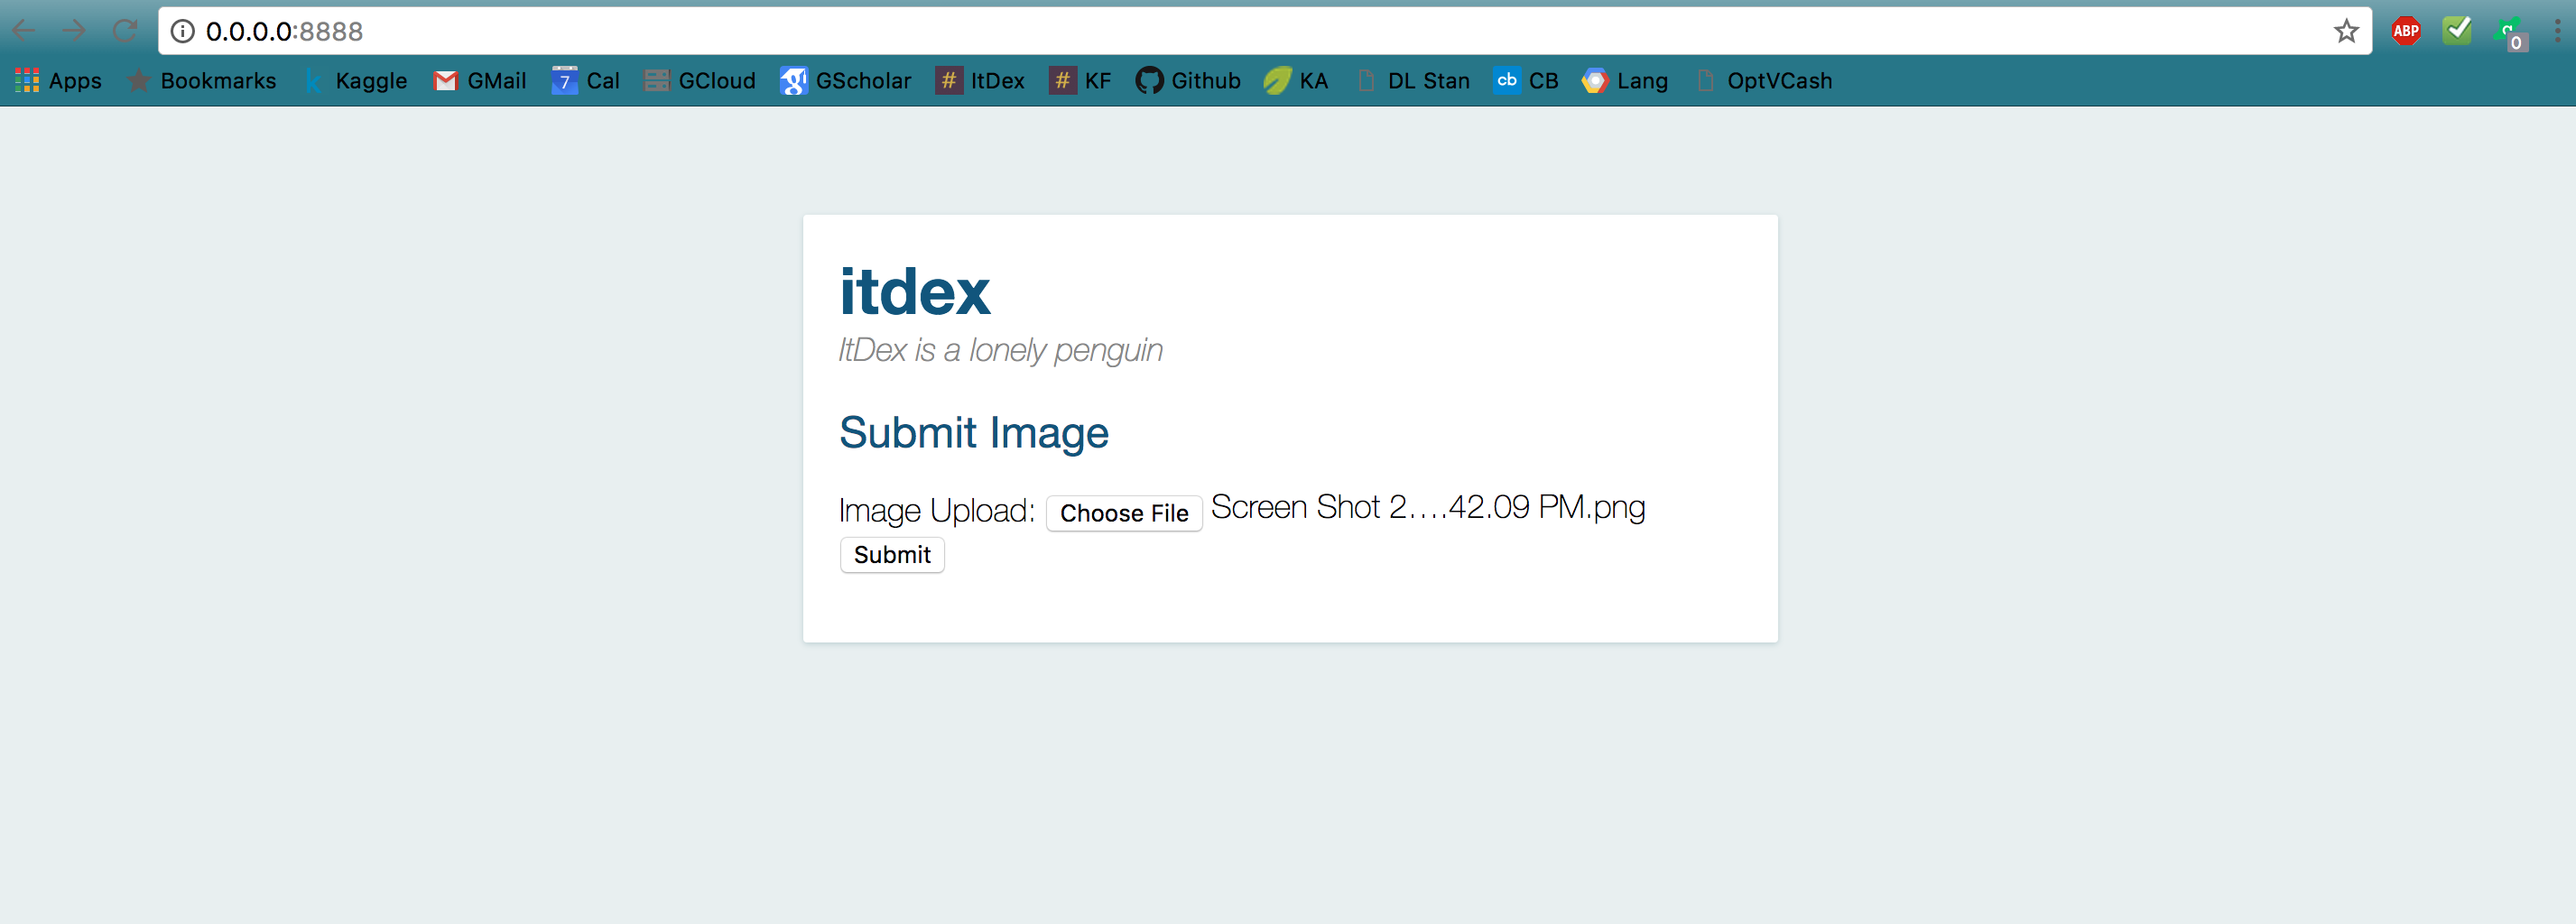Open the Kaggle bookmark
2576x924 pixels.
click(x=356, y=81)
